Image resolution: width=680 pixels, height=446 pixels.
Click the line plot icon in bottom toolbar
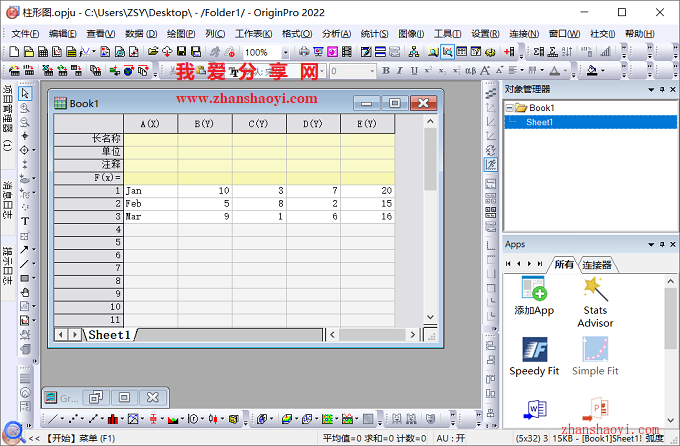coord(52,419)
